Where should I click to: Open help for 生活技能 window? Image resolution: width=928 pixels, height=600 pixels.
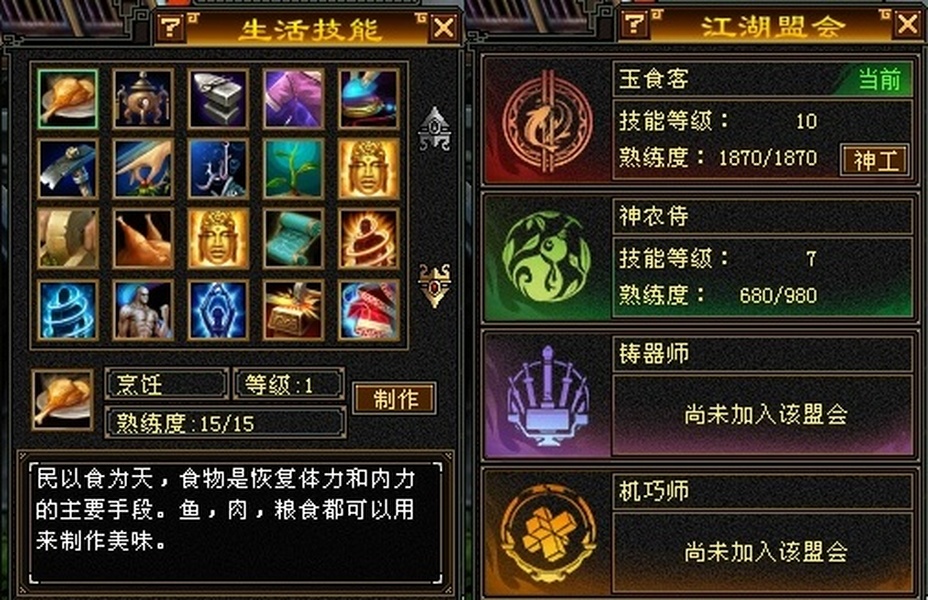pyautogui.click(x=170, y=27)
